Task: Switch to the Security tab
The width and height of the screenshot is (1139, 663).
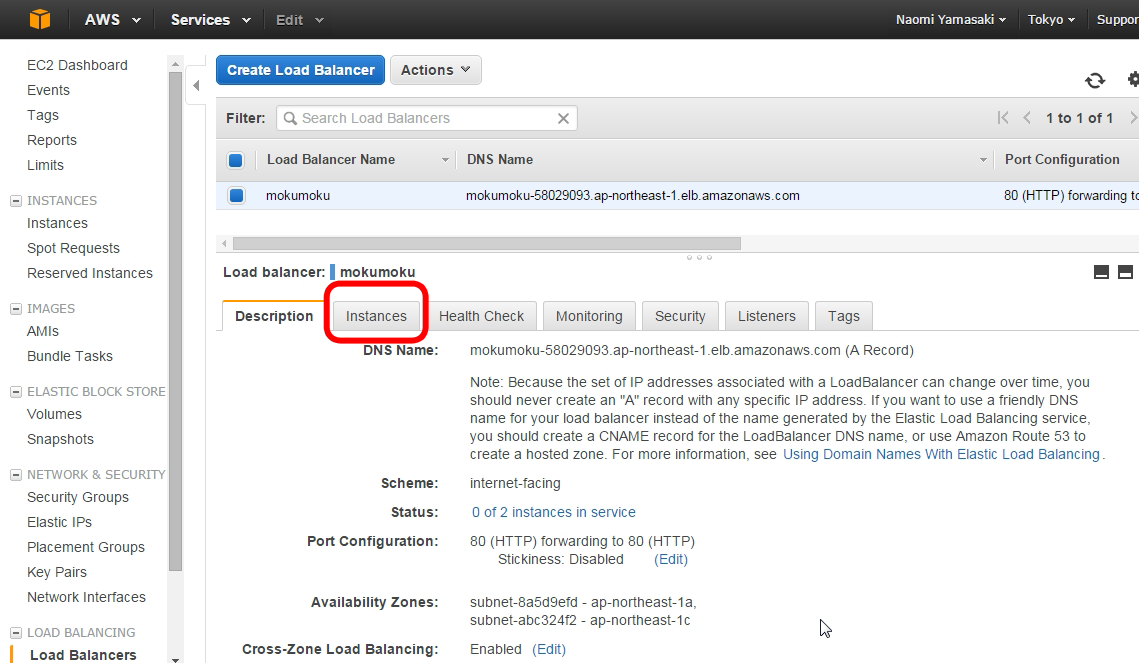Action: (680, 316)
